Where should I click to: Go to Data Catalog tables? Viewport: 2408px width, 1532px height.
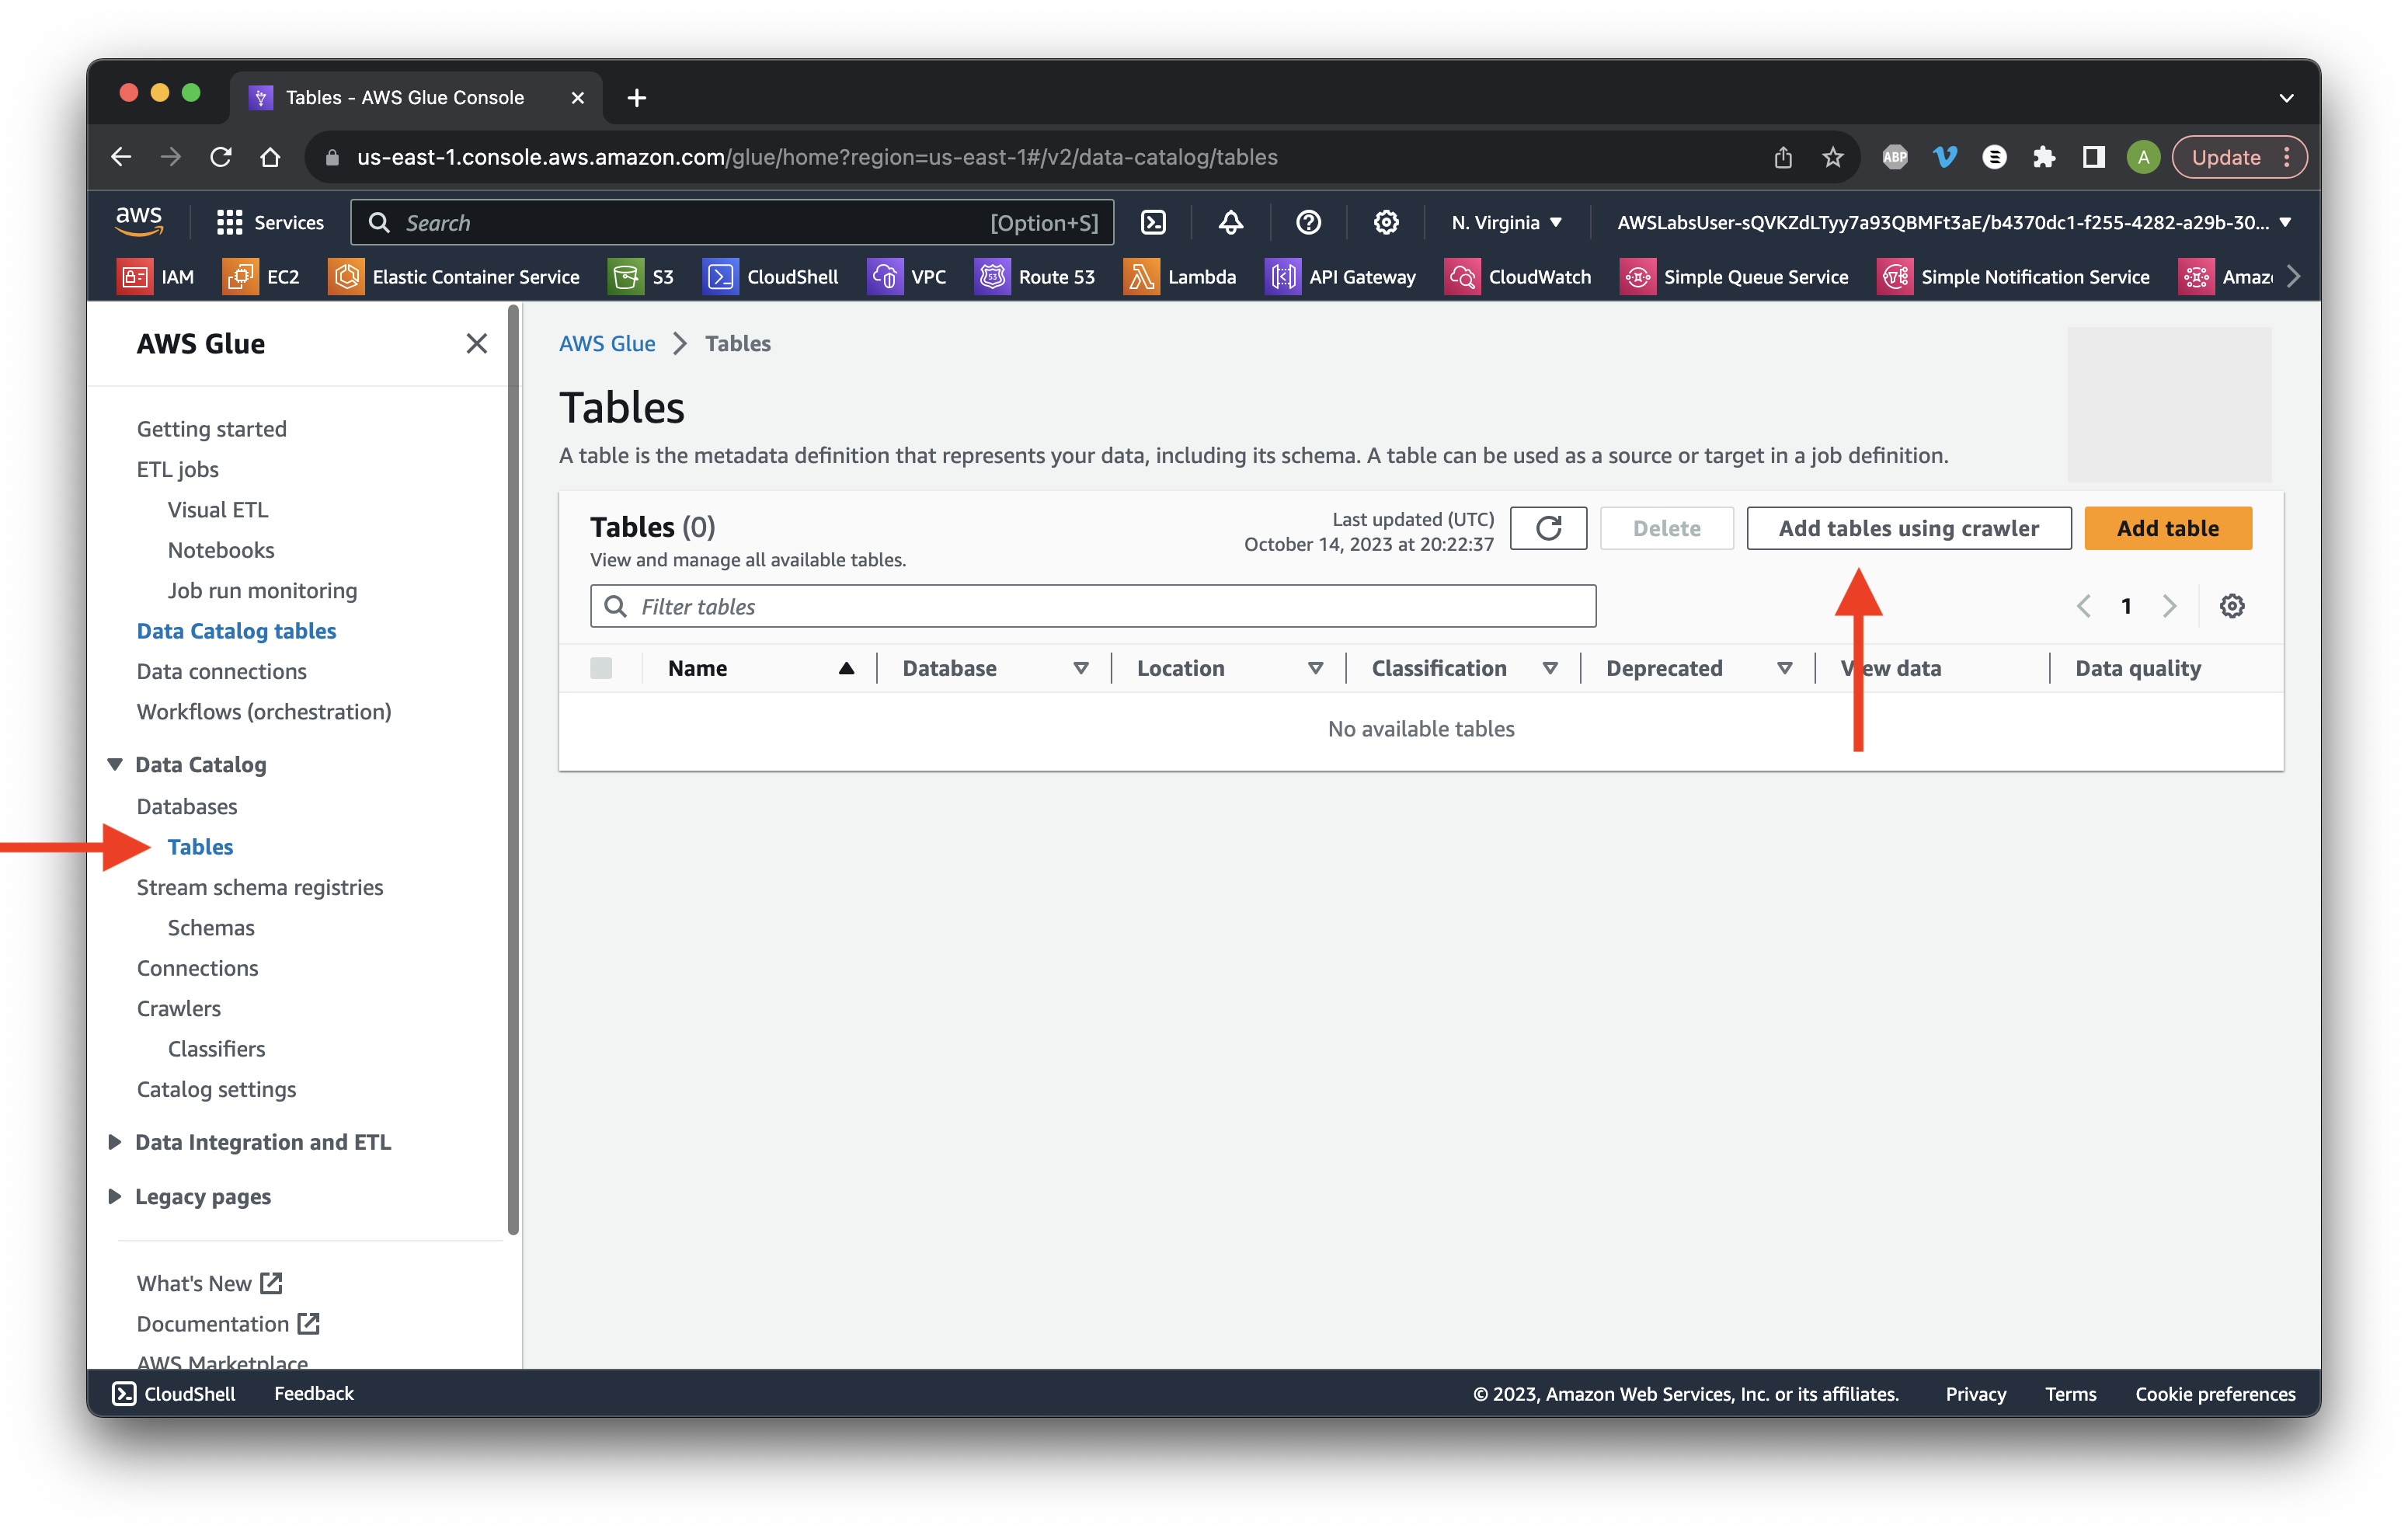236,631
